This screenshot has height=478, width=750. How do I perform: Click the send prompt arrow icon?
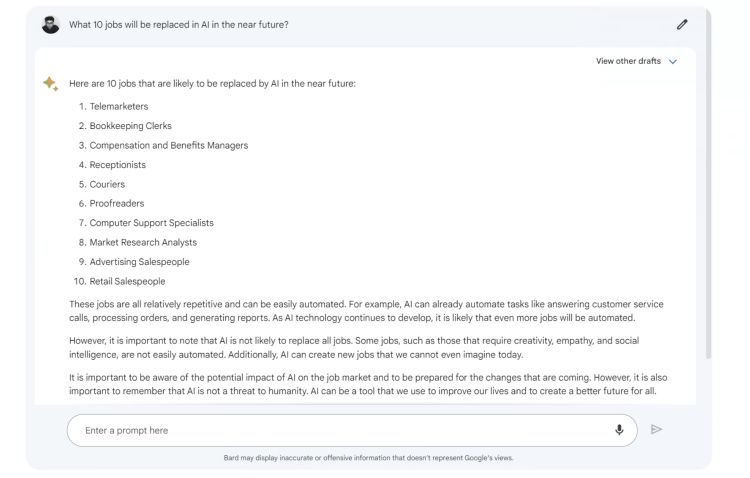click(x=656, y=430)
